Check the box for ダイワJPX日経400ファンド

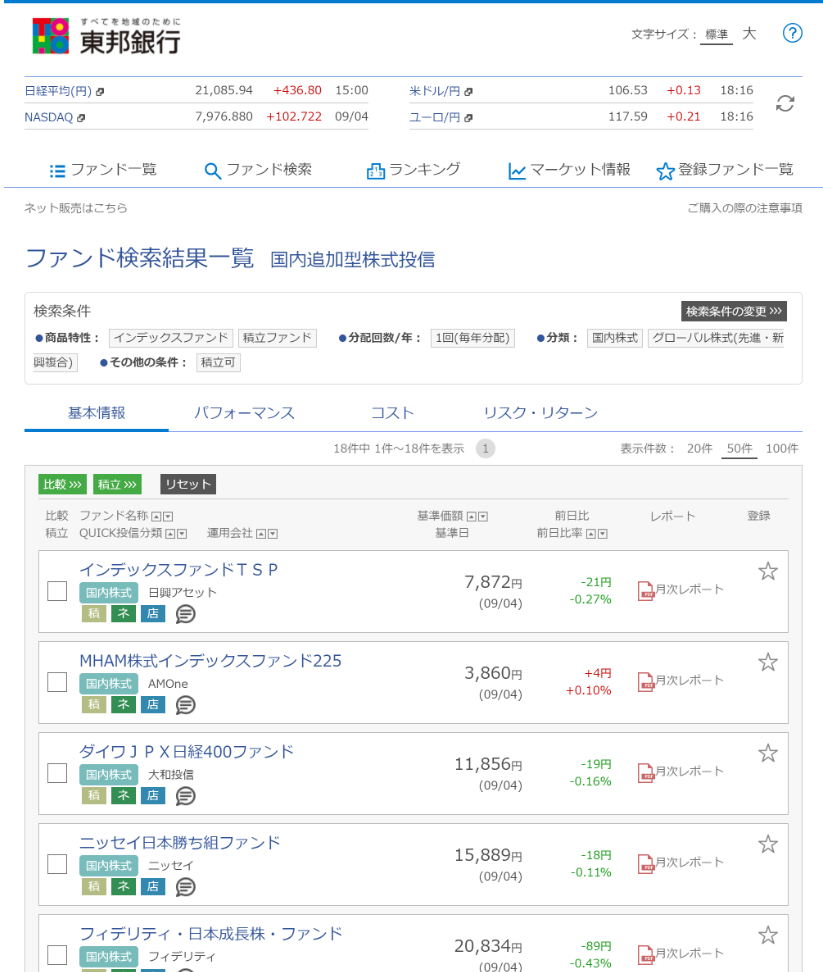point(57,773)
